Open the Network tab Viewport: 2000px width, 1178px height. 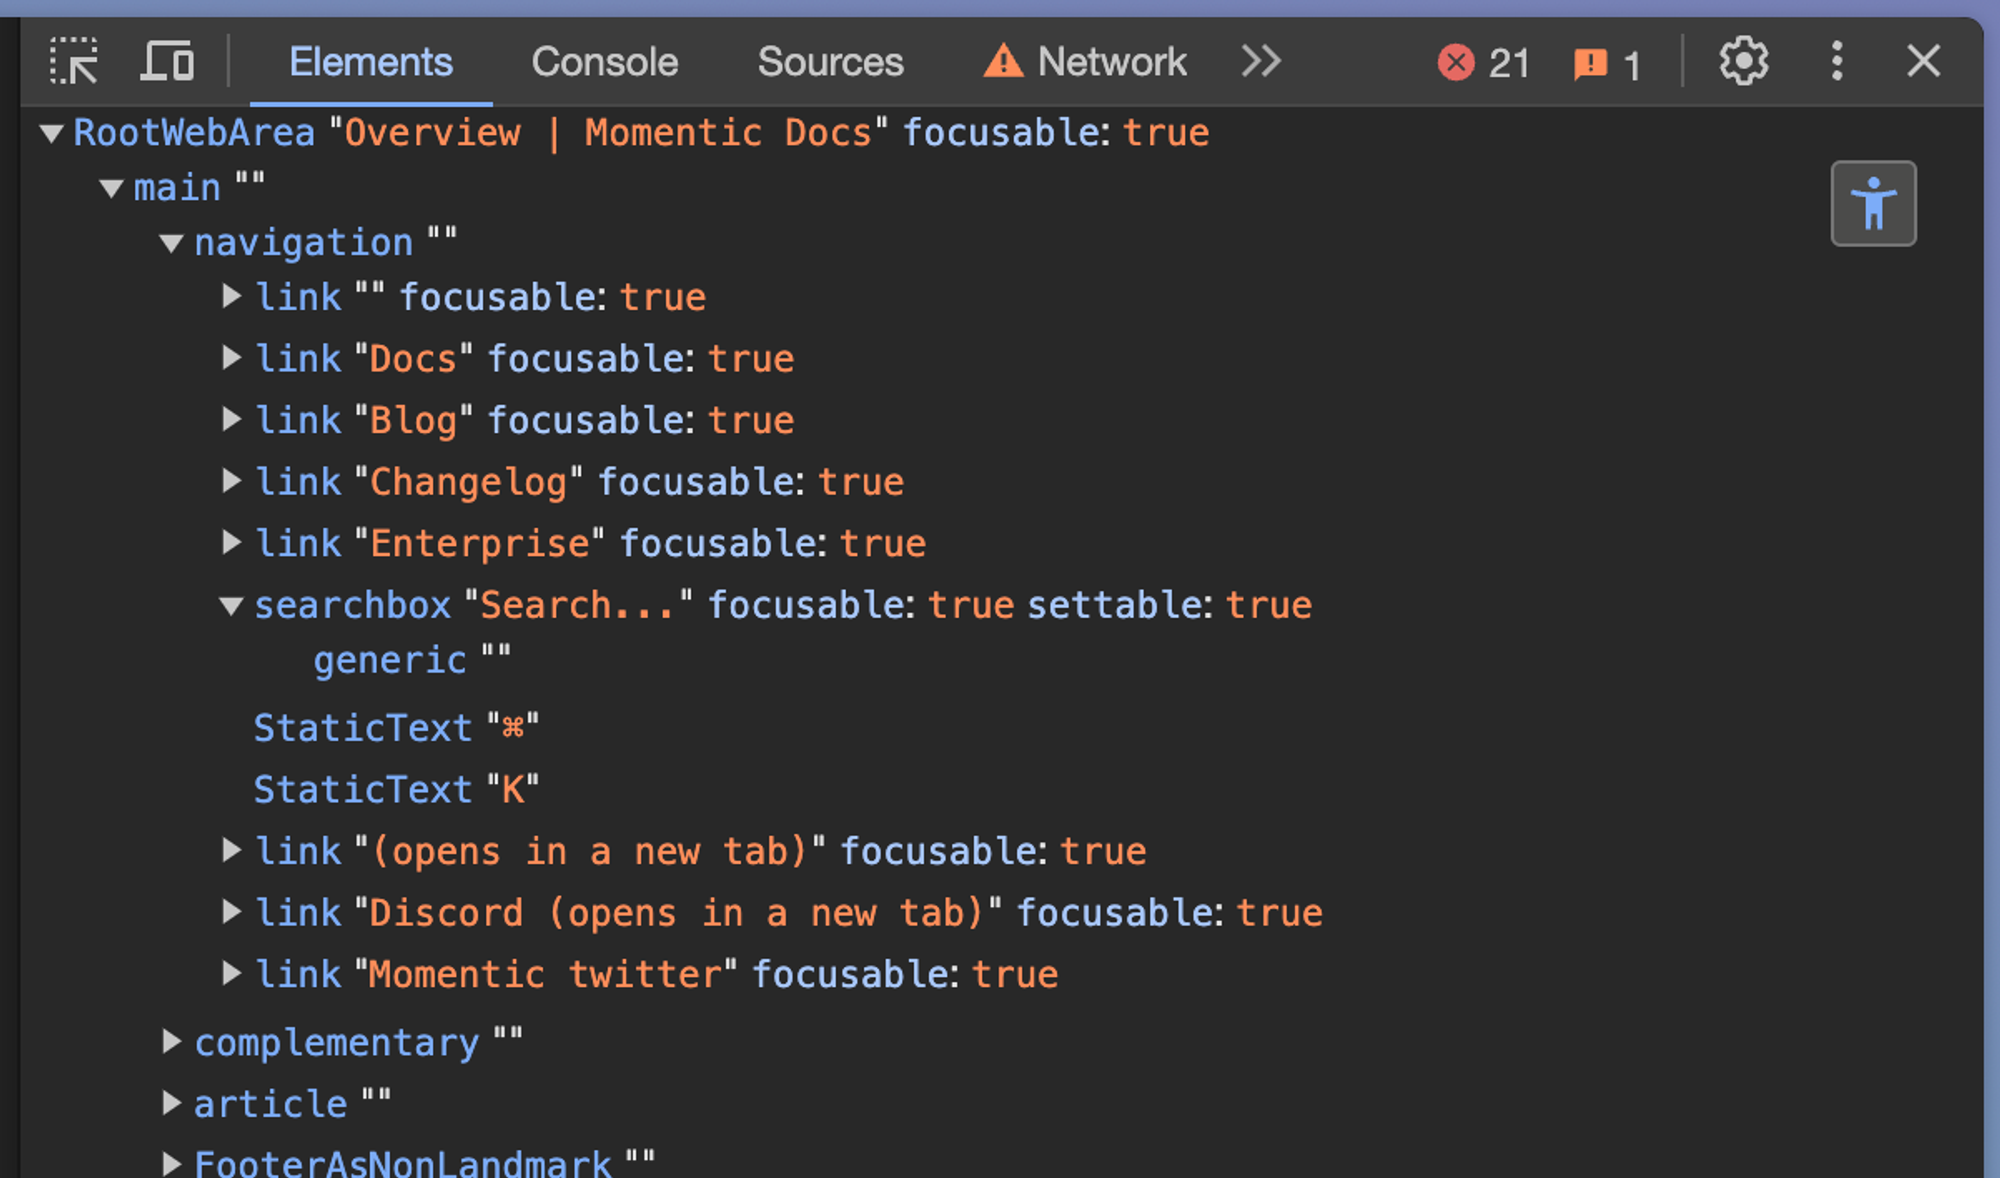(x=1084, y=62)
